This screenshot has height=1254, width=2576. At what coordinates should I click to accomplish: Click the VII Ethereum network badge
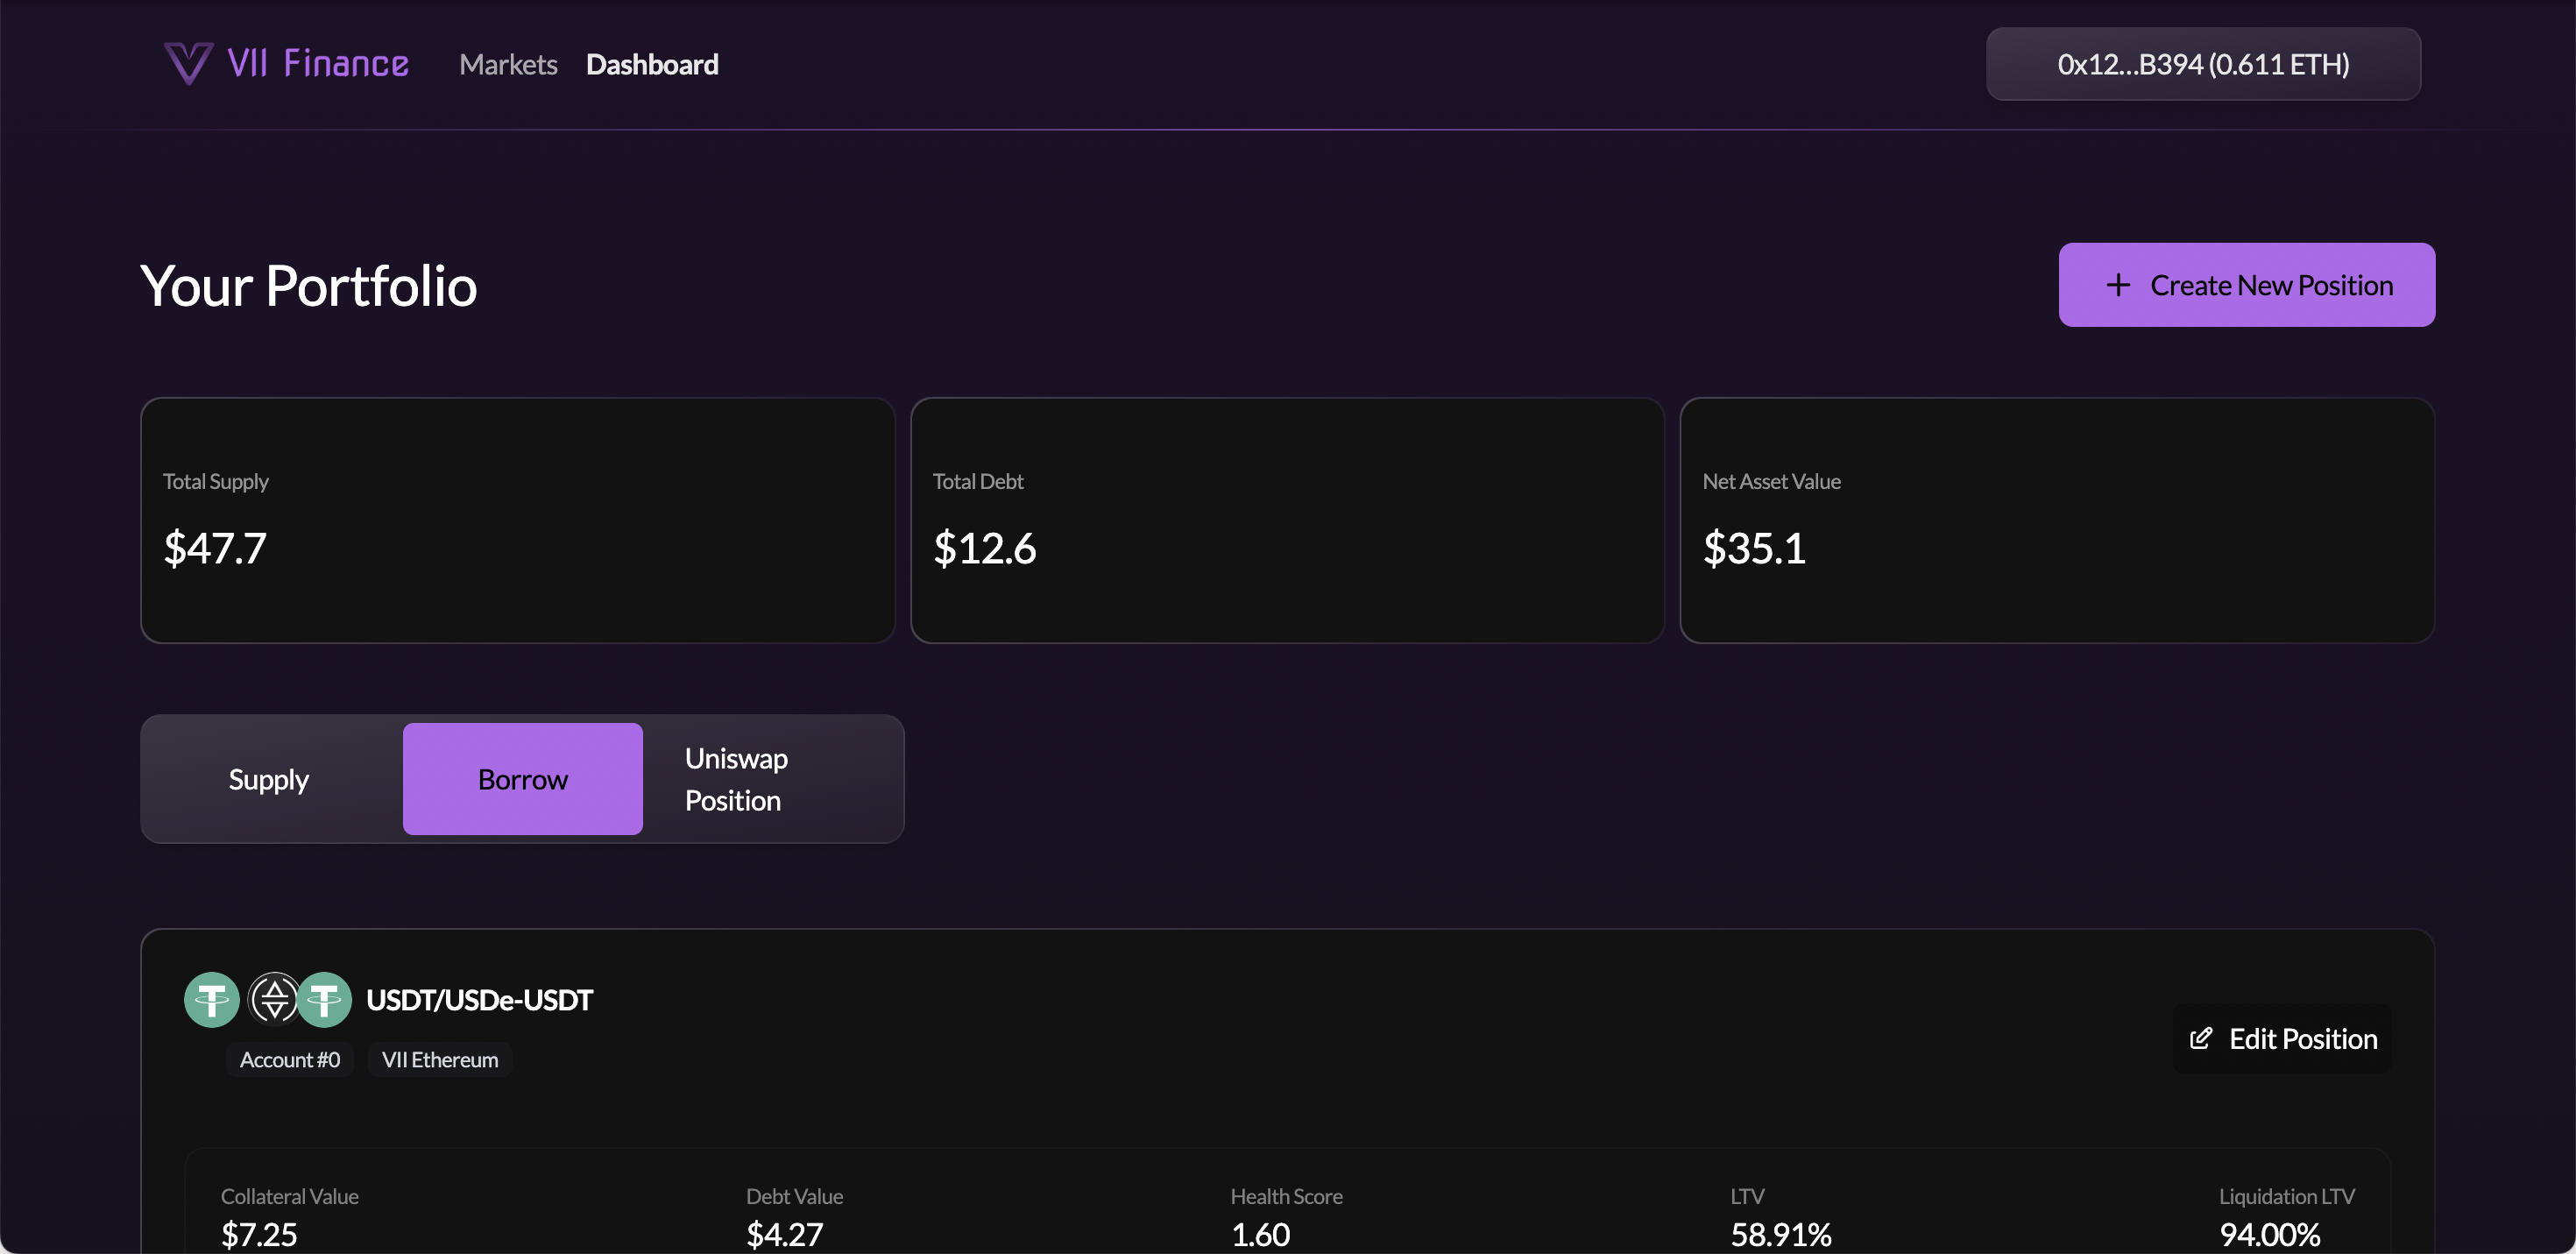pyautogui.click(x=440, y=1059)
